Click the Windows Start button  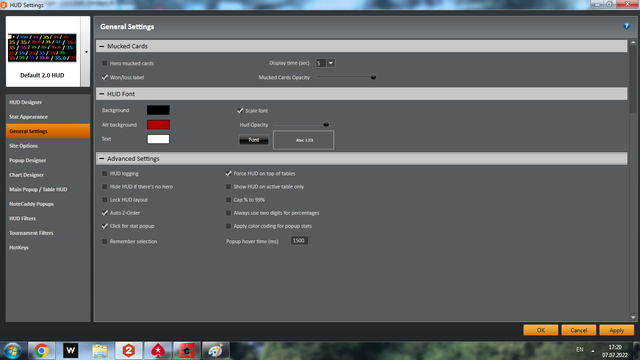[13, 351]
